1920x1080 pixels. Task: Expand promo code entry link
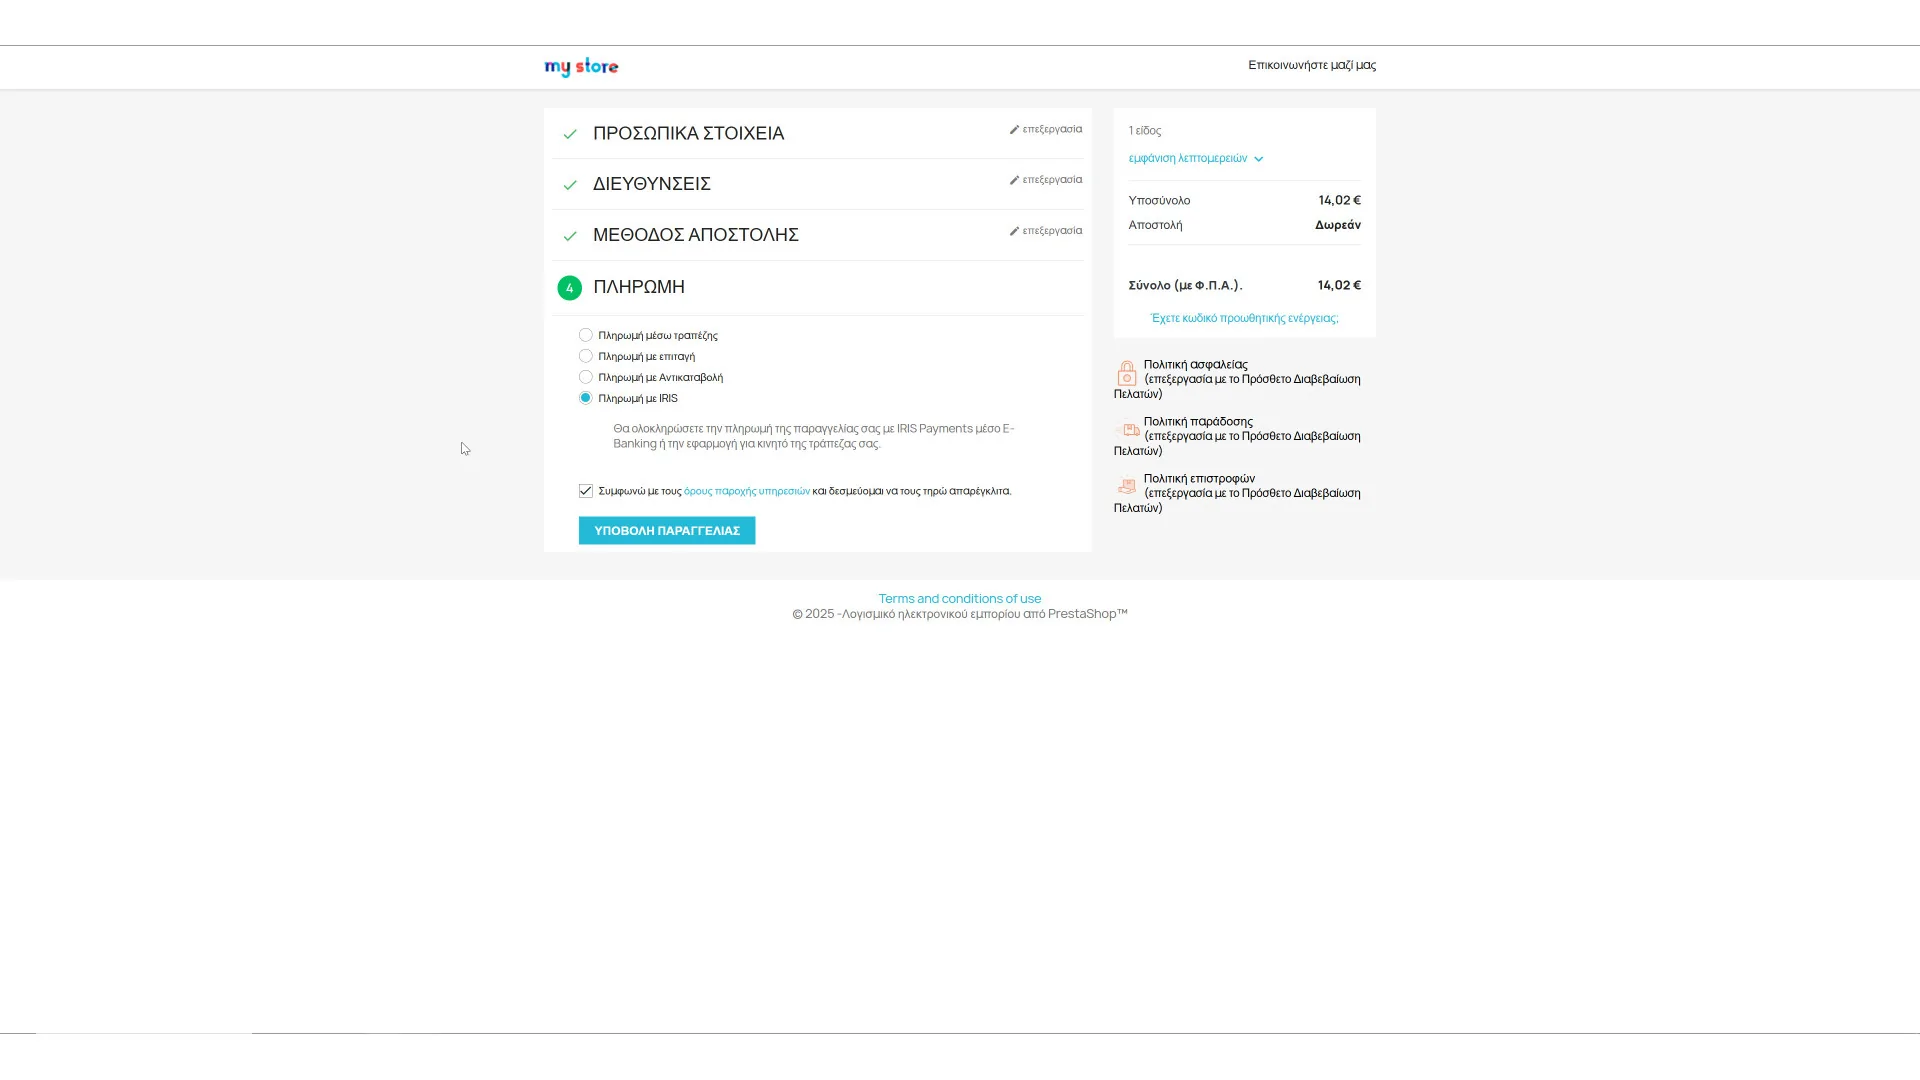click(1244, 318)
